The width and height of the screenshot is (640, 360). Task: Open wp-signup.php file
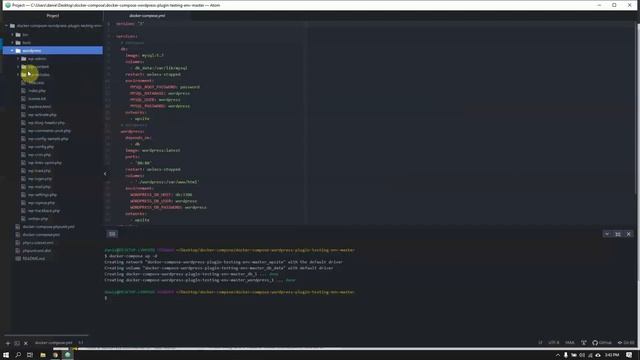coord(41,203)
